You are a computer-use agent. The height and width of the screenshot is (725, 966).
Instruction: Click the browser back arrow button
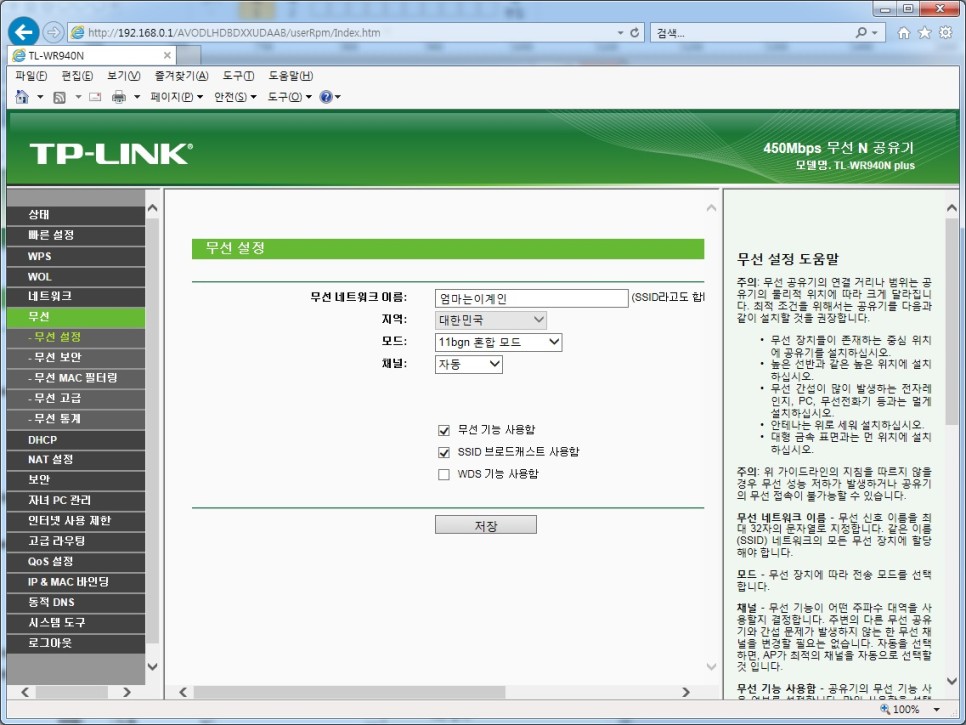(x=23, y=32)
